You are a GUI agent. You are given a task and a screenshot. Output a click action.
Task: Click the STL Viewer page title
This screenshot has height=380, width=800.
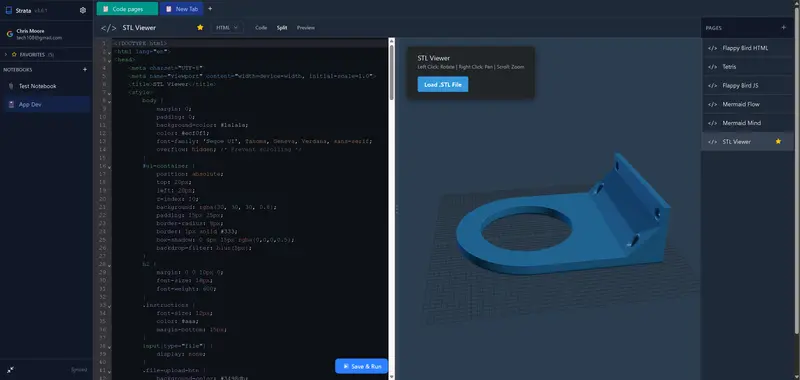tap(139, 28)
